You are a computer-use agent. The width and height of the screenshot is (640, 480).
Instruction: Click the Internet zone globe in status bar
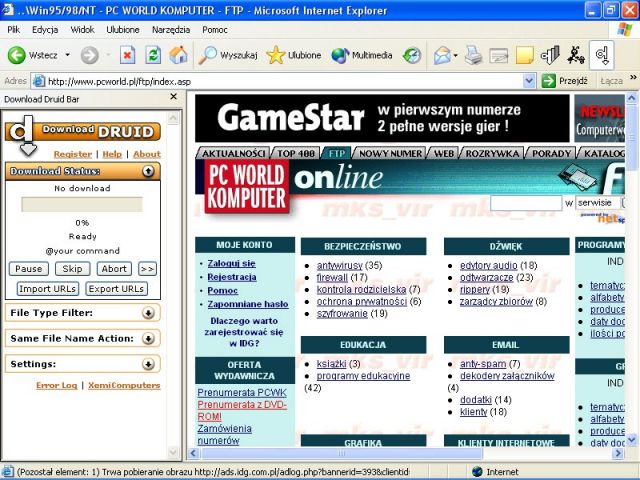(x=477, y=472)
